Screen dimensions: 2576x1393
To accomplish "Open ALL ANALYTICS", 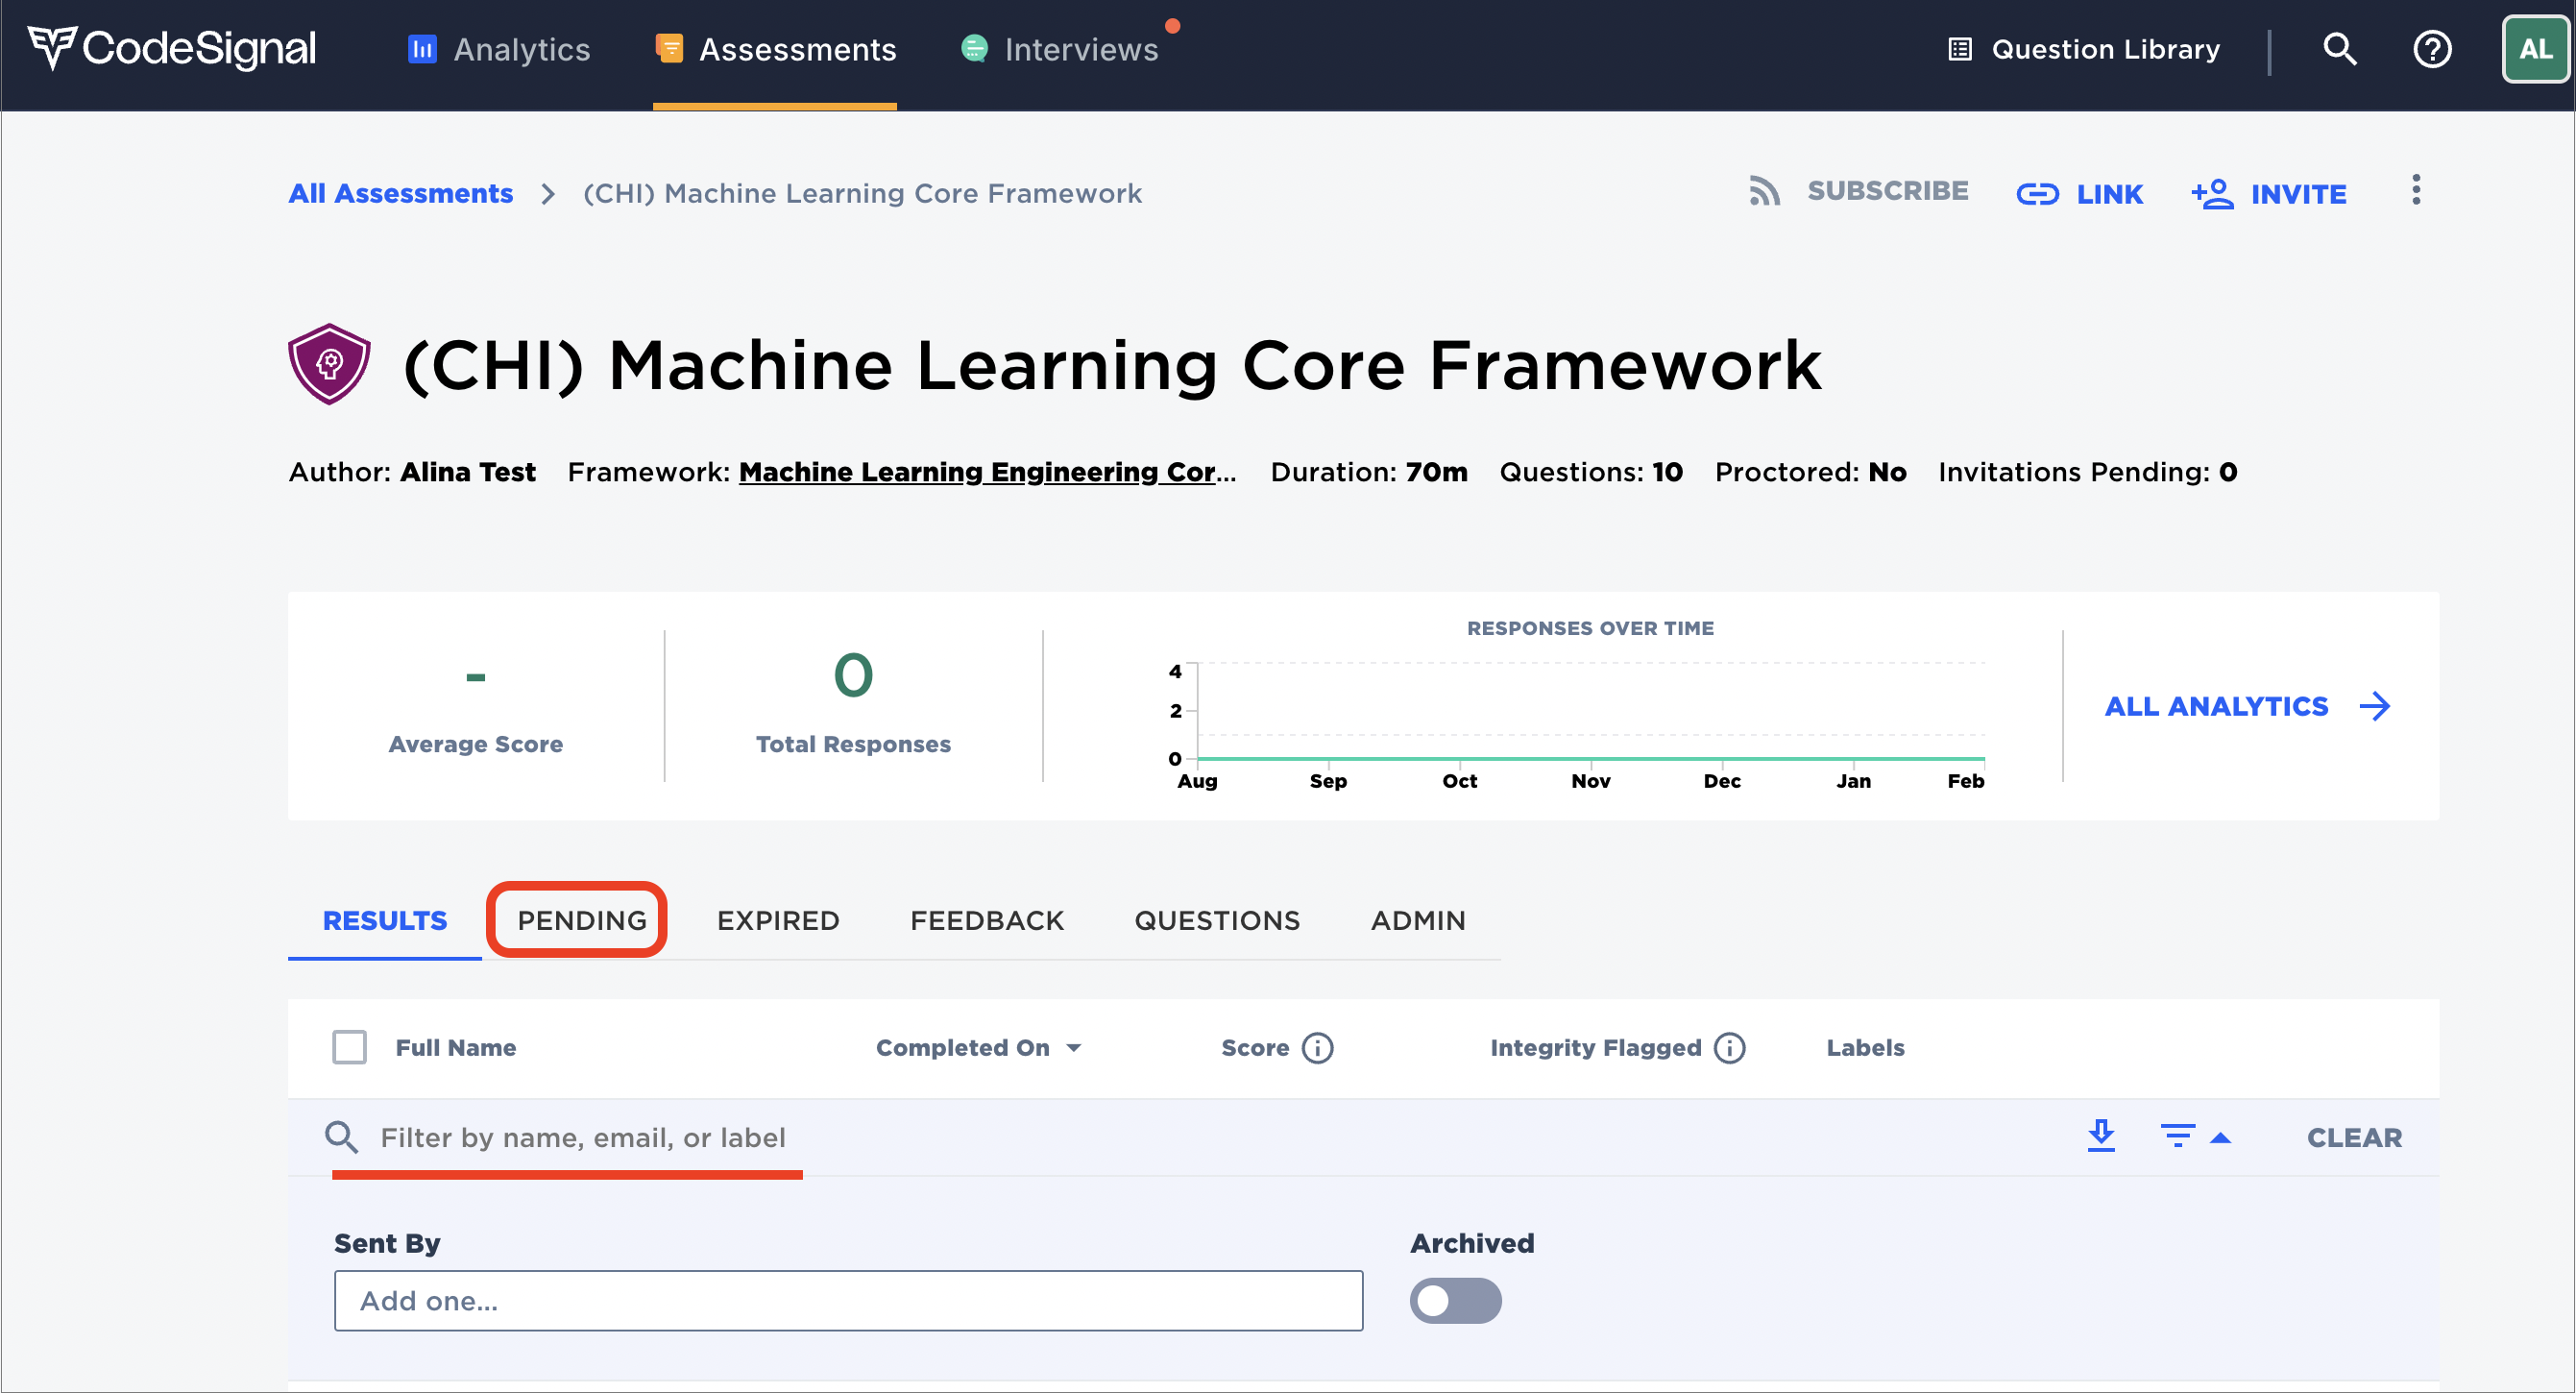I will [2247, 706].
